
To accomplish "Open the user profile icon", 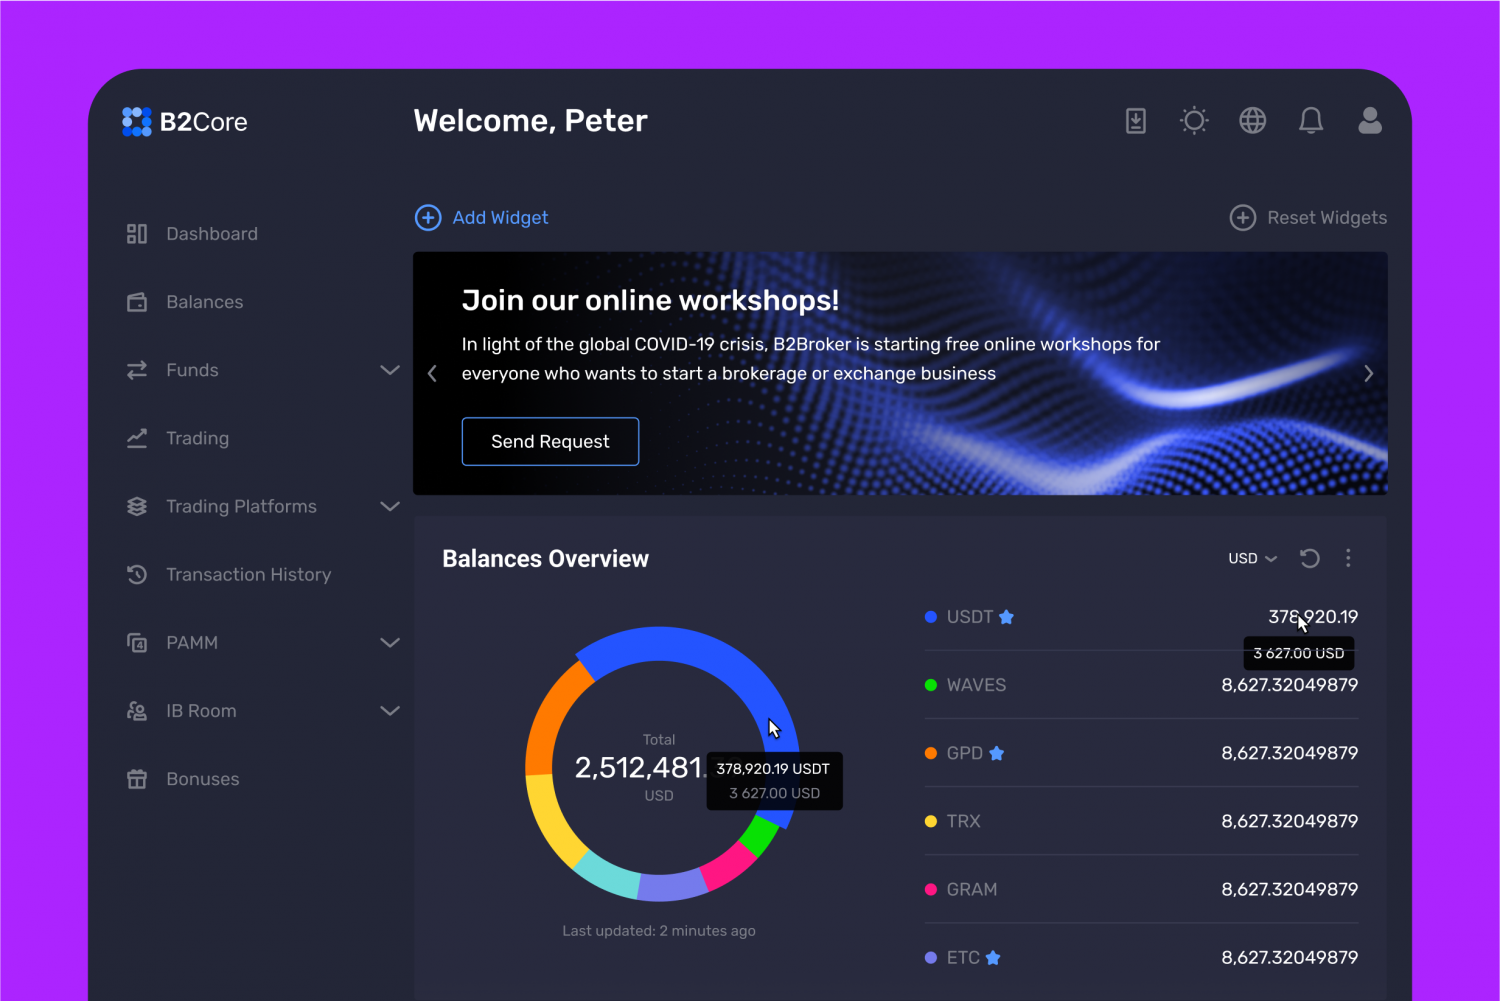I will pos(1370,121).
